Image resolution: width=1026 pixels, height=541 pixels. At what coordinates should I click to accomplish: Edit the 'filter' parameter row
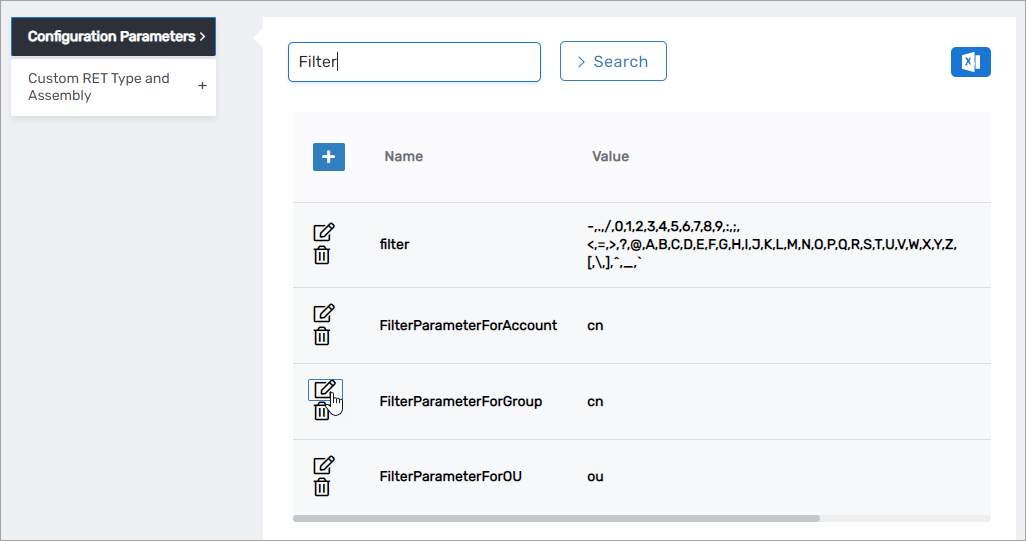(x=323, y=232)
